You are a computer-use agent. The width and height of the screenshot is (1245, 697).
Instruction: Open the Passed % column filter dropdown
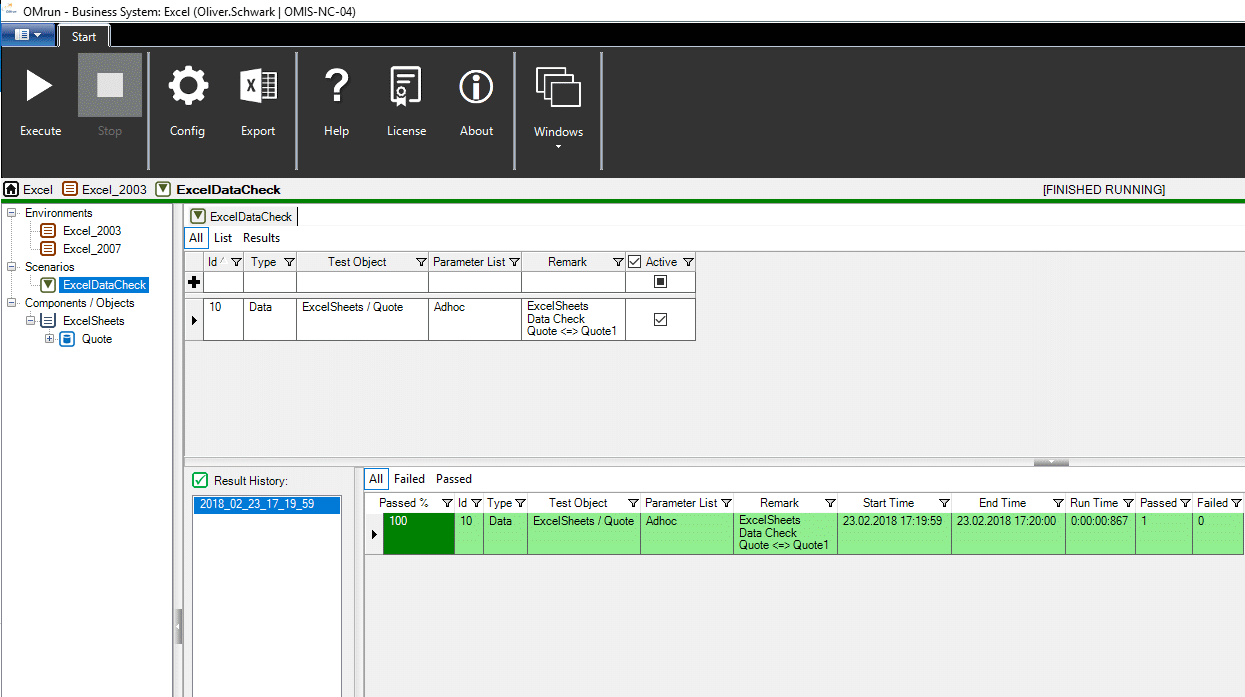[x=447, y=502]
